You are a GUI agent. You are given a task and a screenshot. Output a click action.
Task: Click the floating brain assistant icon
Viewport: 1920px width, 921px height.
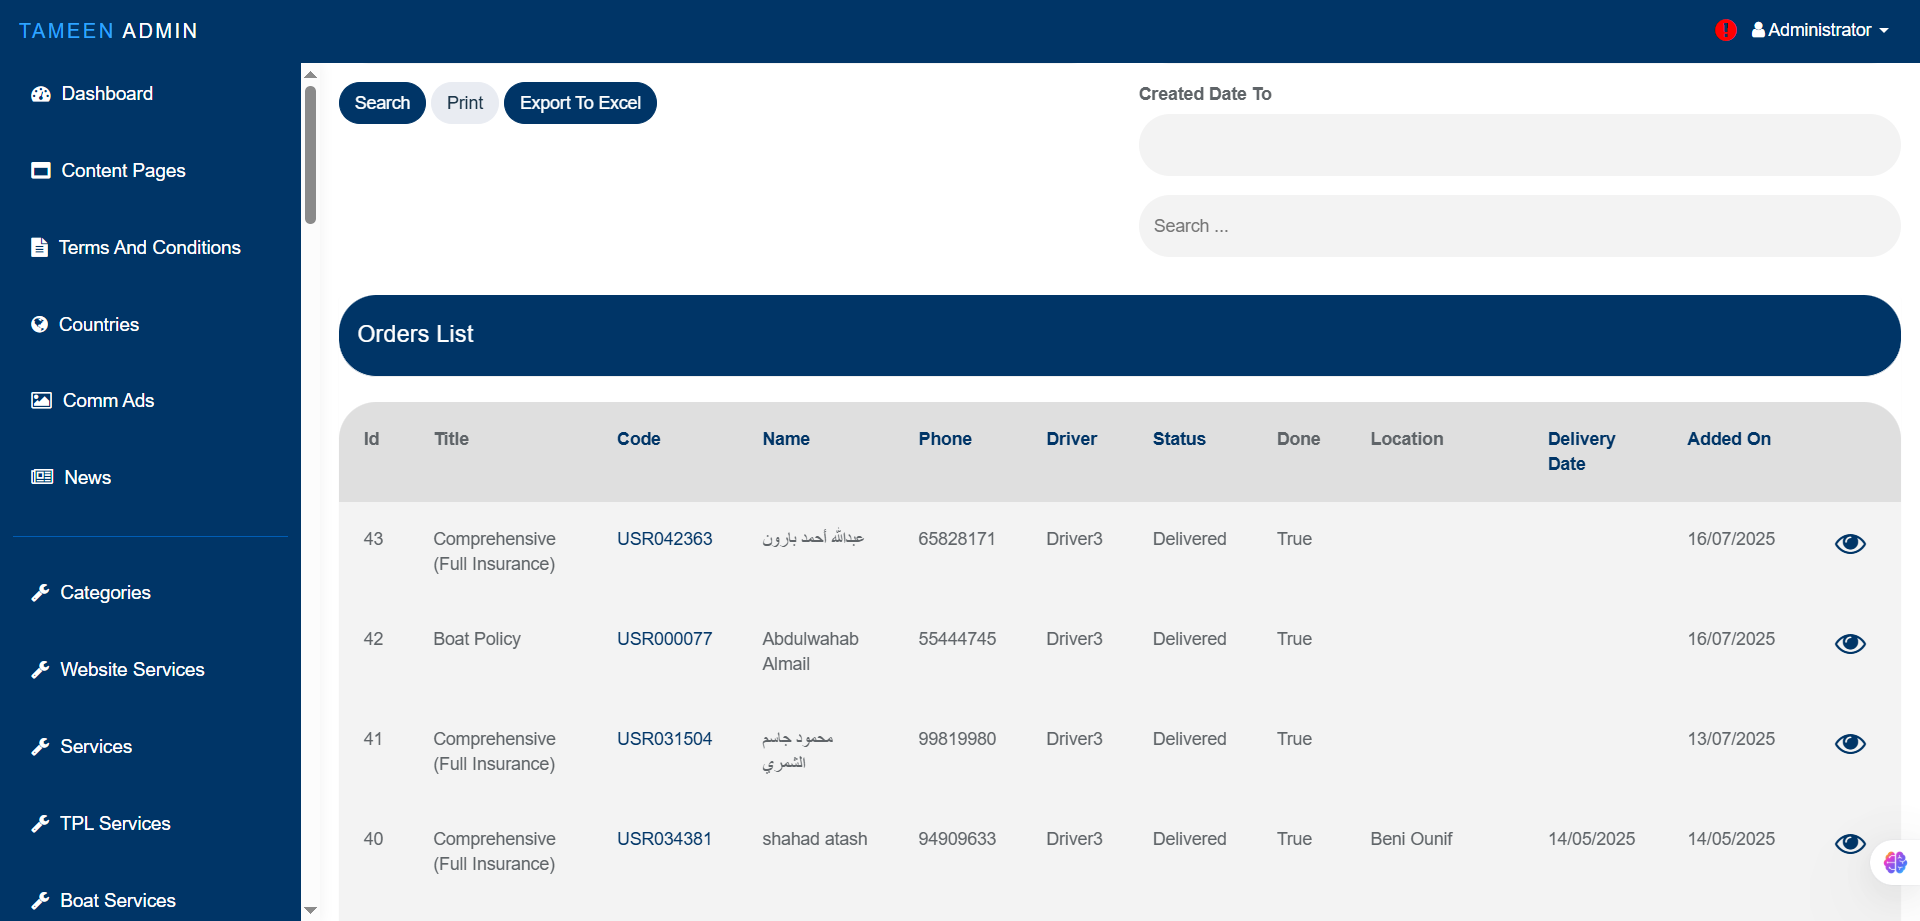(x=1895, y=862)
